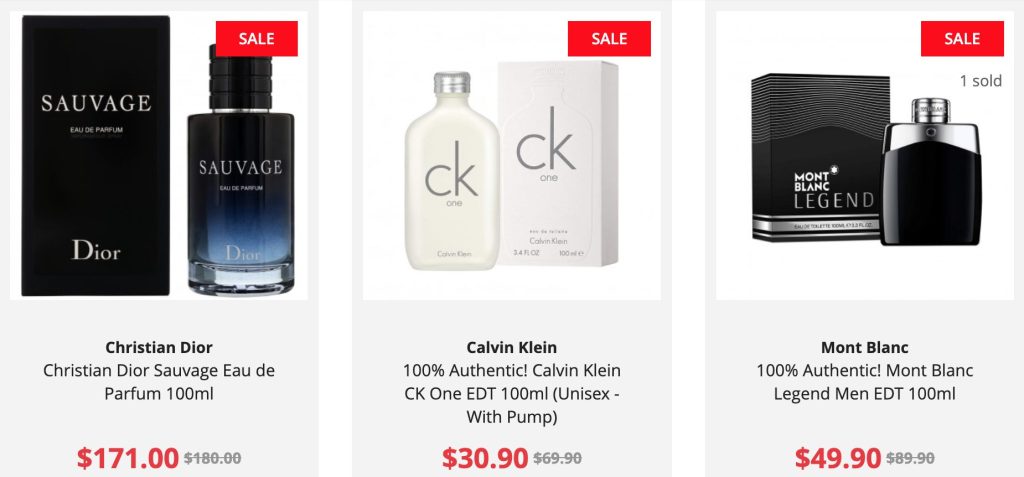Screen dimensions: 1024x477
Task: Open the CK One product image
Action: pyautogui.click(x=511, y=156)
